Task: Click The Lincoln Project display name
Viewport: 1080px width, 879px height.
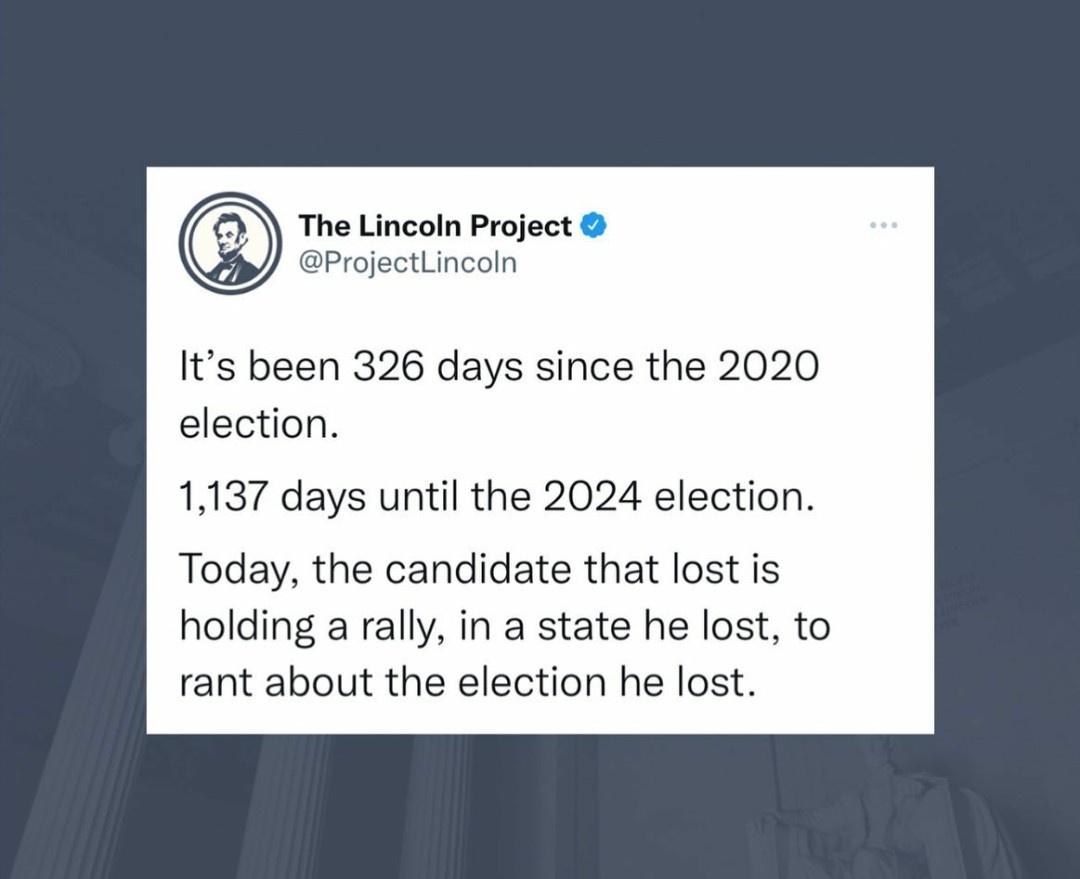Action: tap(431, 225)
